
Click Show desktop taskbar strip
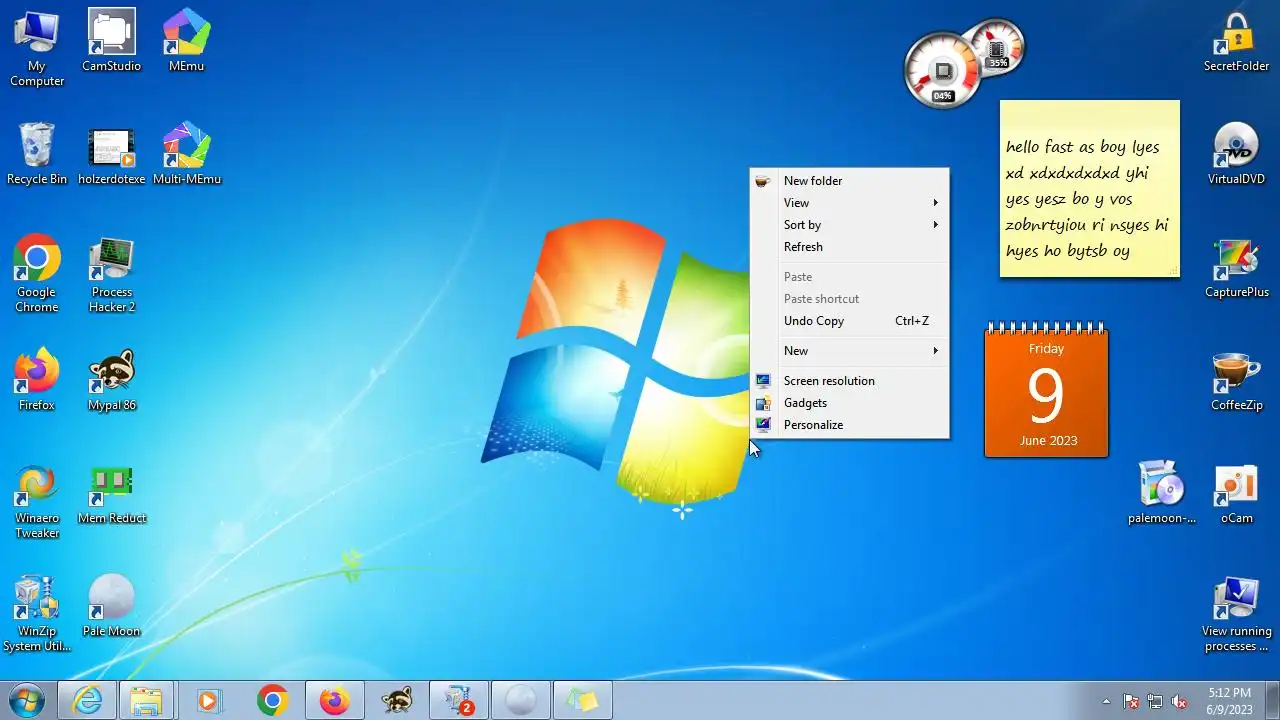pyautogui.click(x=1272, y=701)
